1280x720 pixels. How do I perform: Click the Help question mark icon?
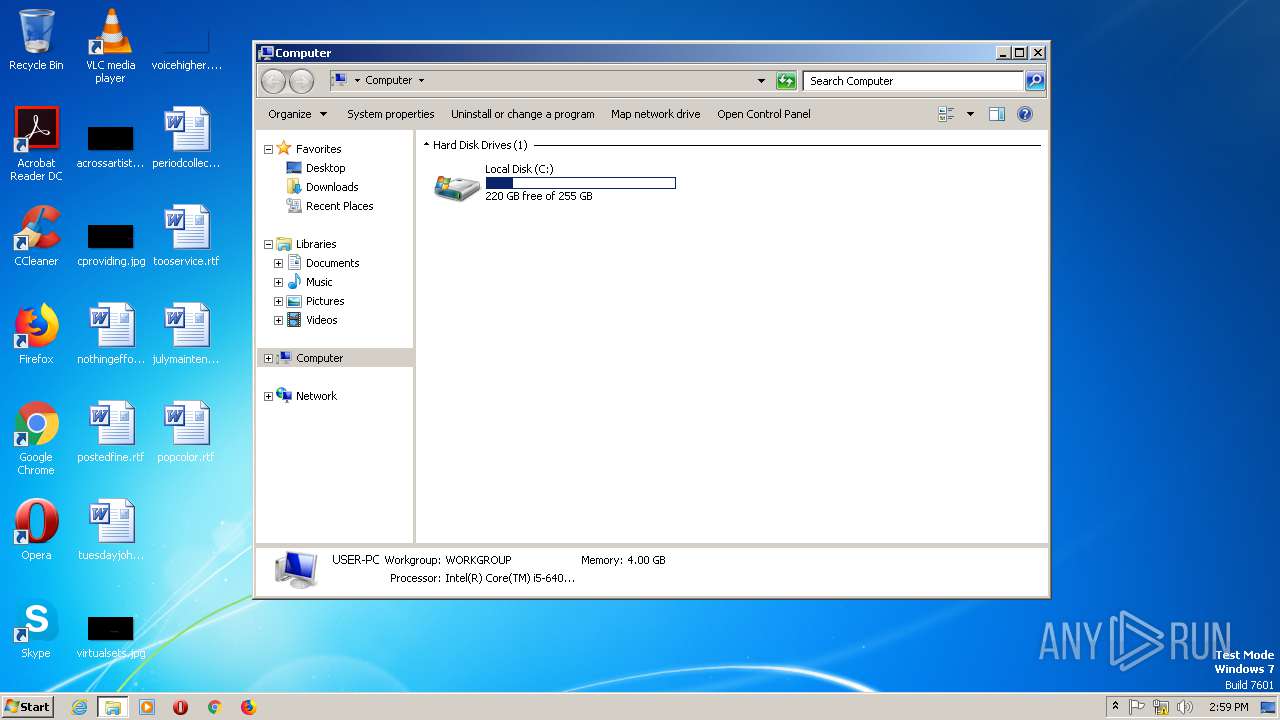[1025, 114]
